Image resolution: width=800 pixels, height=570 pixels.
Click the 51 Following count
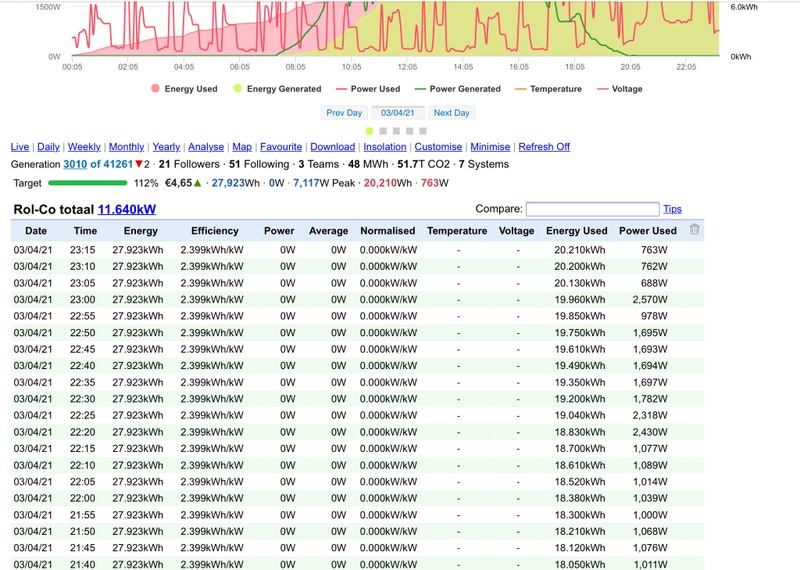coord(259,164)
